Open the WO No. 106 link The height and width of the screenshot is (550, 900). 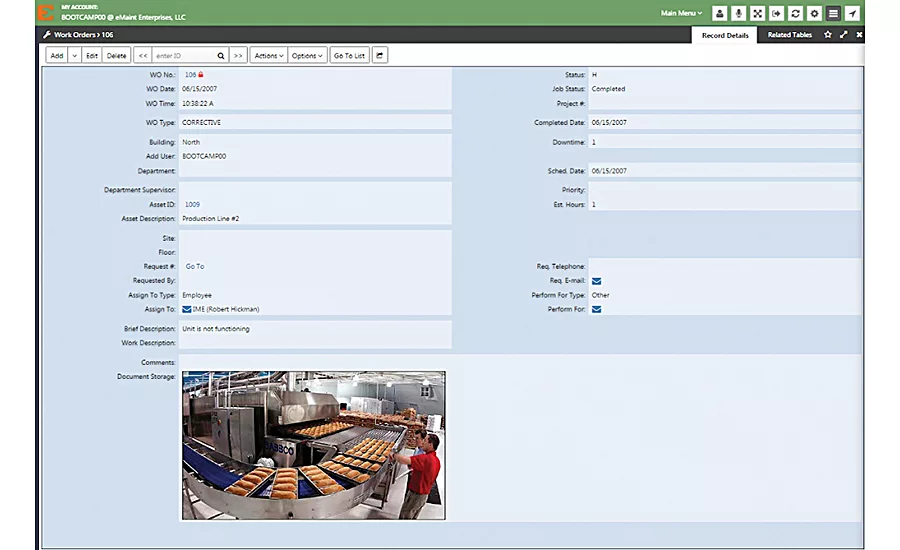point(191,75)
